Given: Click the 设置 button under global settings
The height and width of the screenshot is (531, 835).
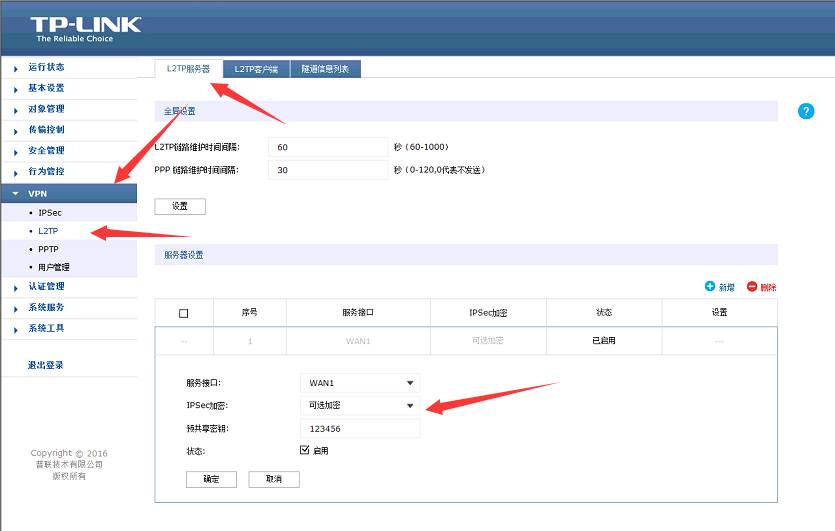Looking at the screenshot, I should 180,206.
